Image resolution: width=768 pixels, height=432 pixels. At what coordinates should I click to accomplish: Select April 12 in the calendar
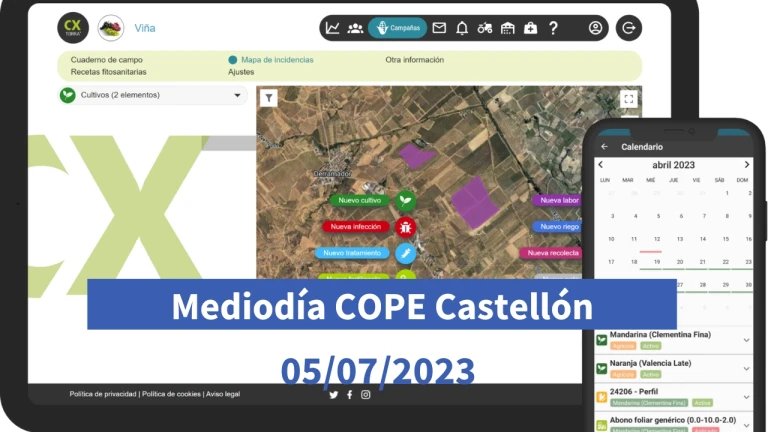pos(656,239)
